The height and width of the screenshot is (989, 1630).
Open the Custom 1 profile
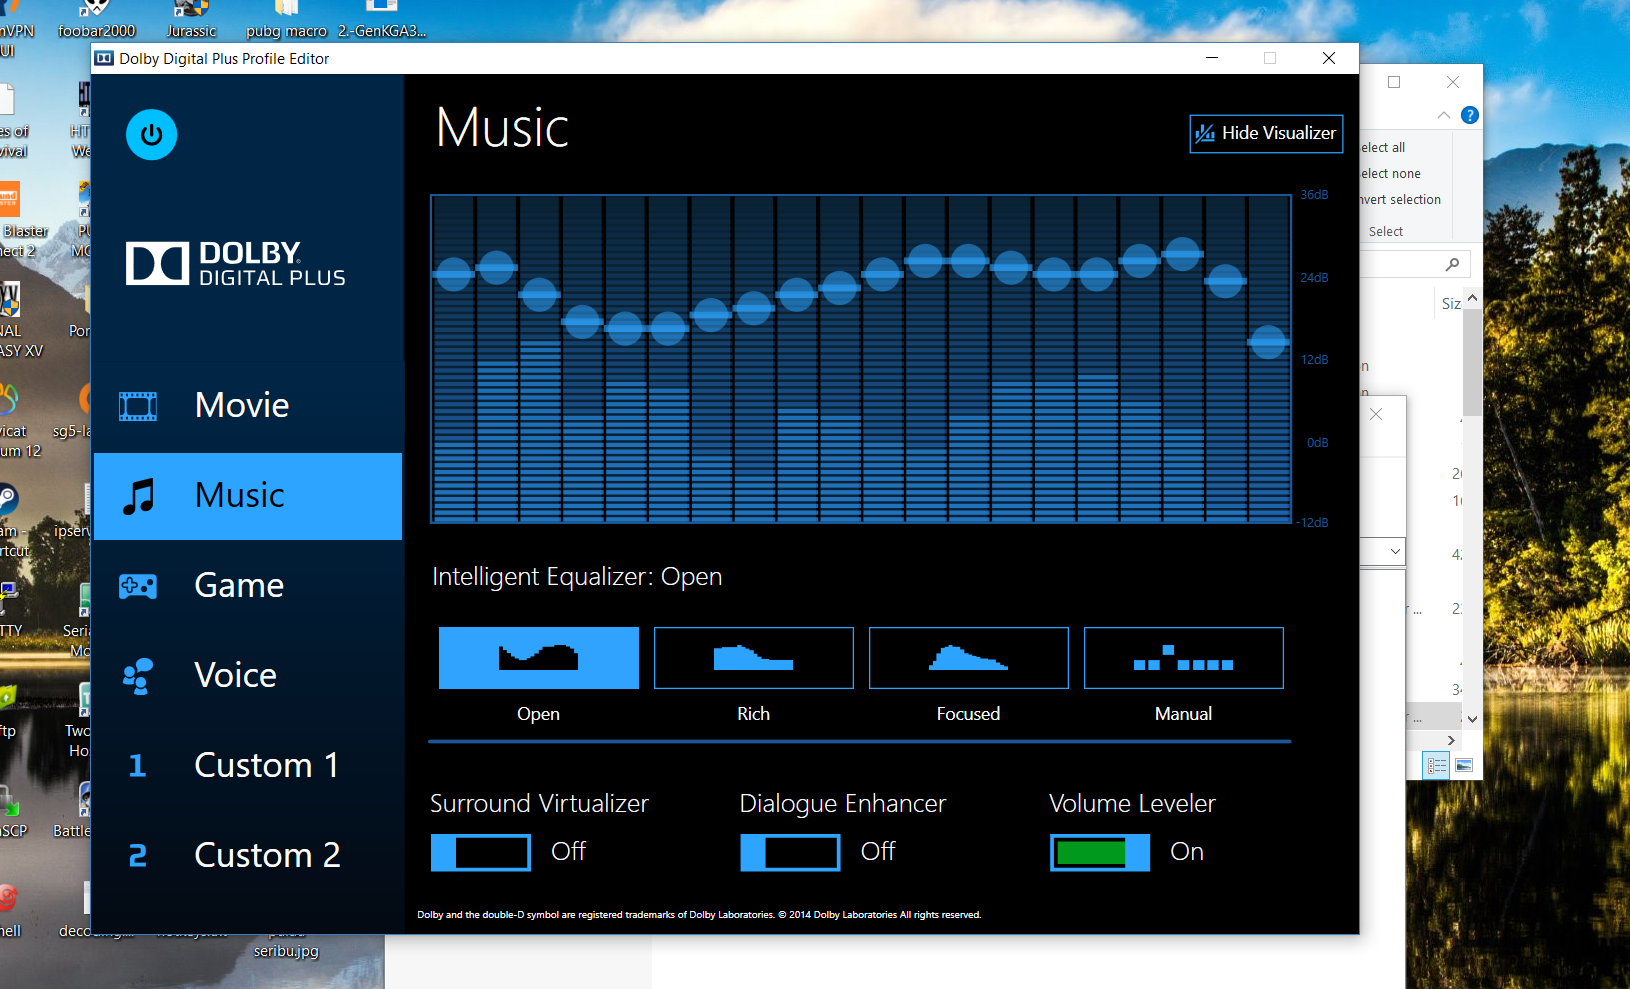click(248, 765)
